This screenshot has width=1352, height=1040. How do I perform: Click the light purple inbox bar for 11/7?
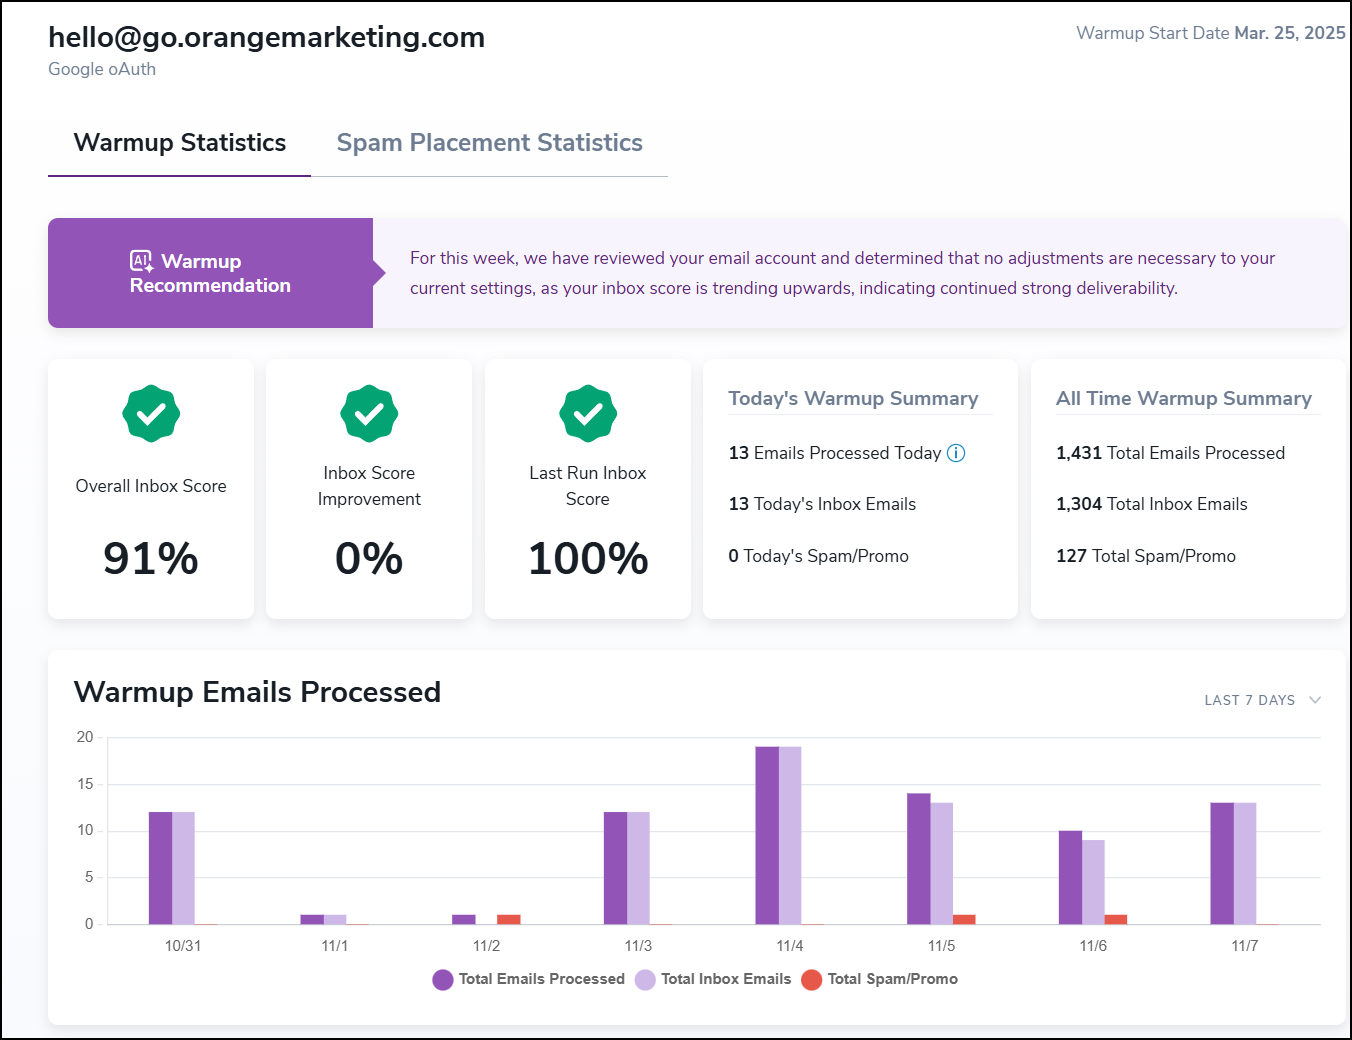pyautogui.click(x=1245, y=863)
